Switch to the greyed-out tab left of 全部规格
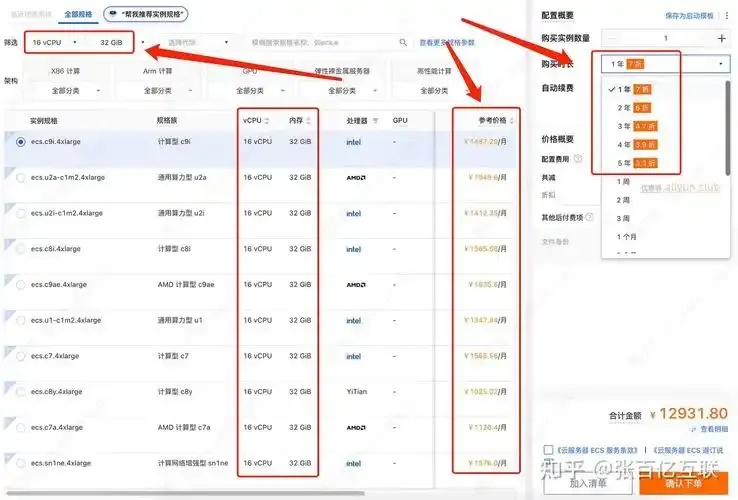This screenshot has width=738, height=500. 31,15
